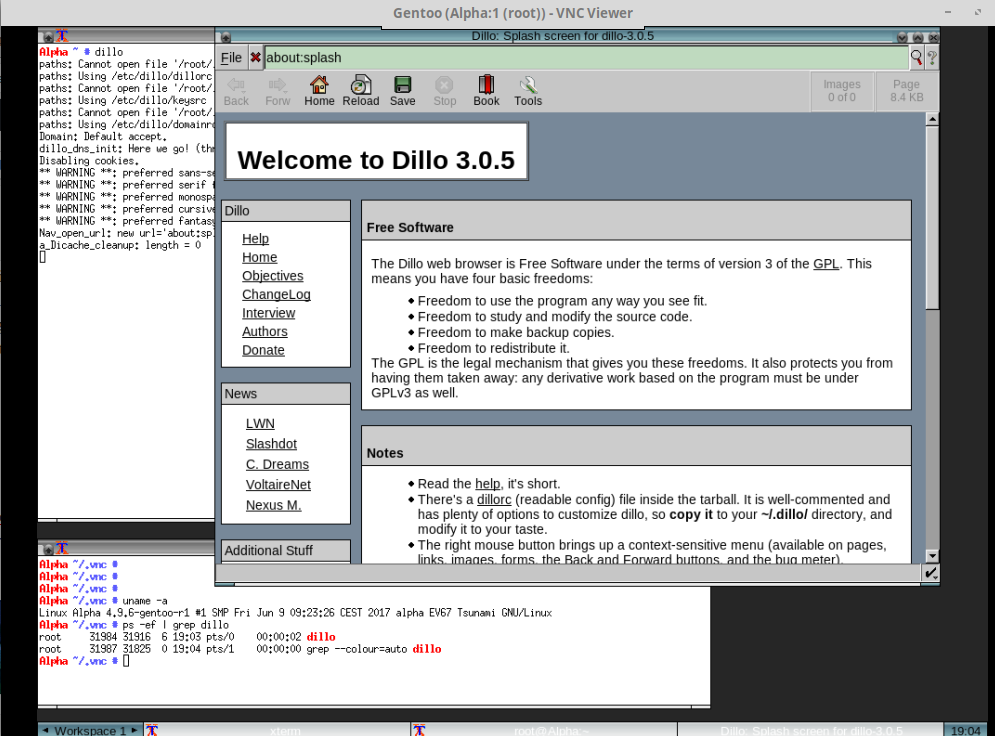The image size is (995, 736).
Task: Open the File menu in Dillo
Action: [231, 58]
